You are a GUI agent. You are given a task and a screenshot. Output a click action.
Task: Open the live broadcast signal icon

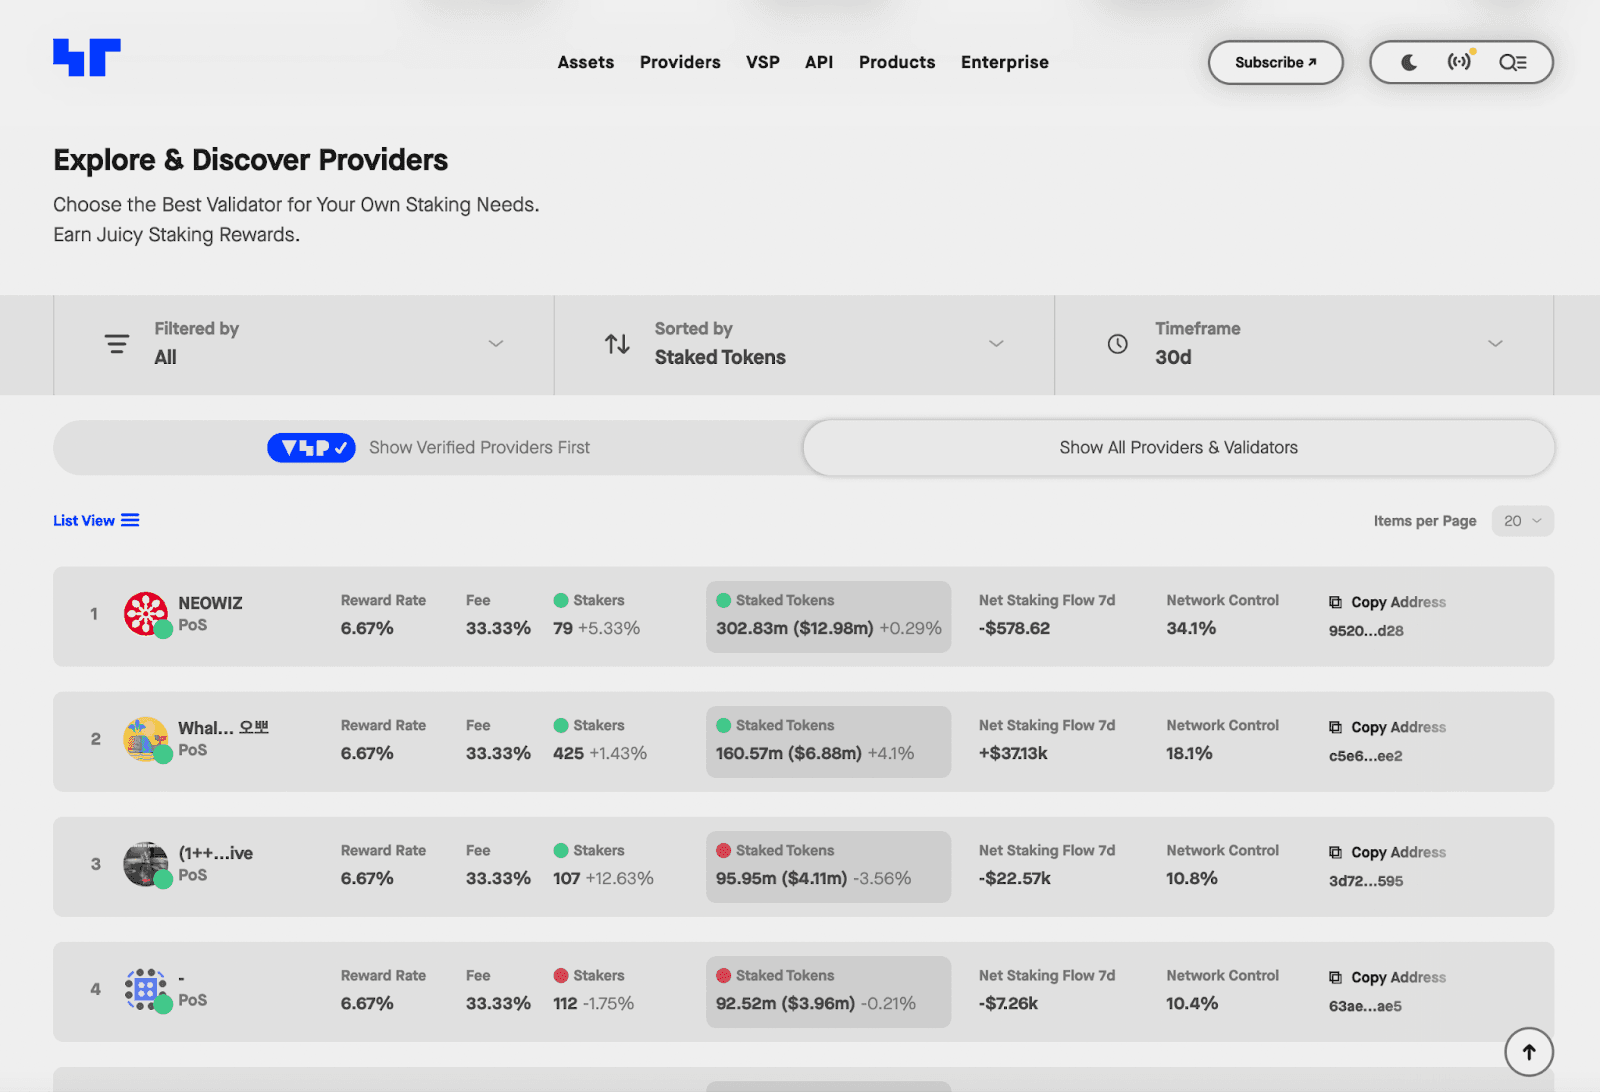1460,62
